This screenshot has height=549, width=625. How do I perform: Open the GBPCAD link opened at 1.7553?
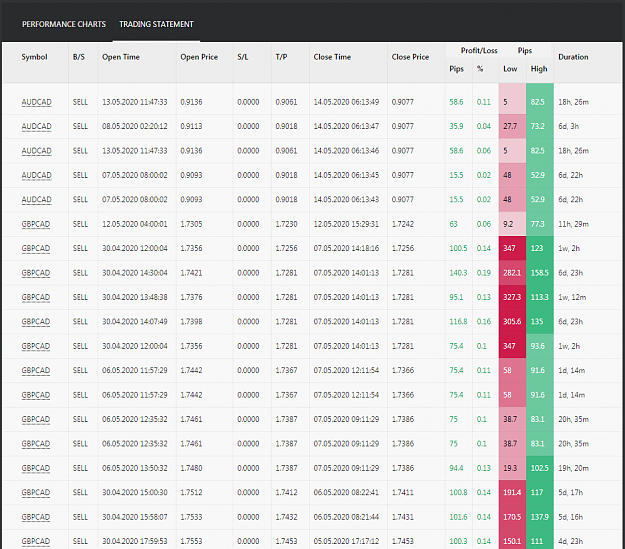[x=35, y=541]
